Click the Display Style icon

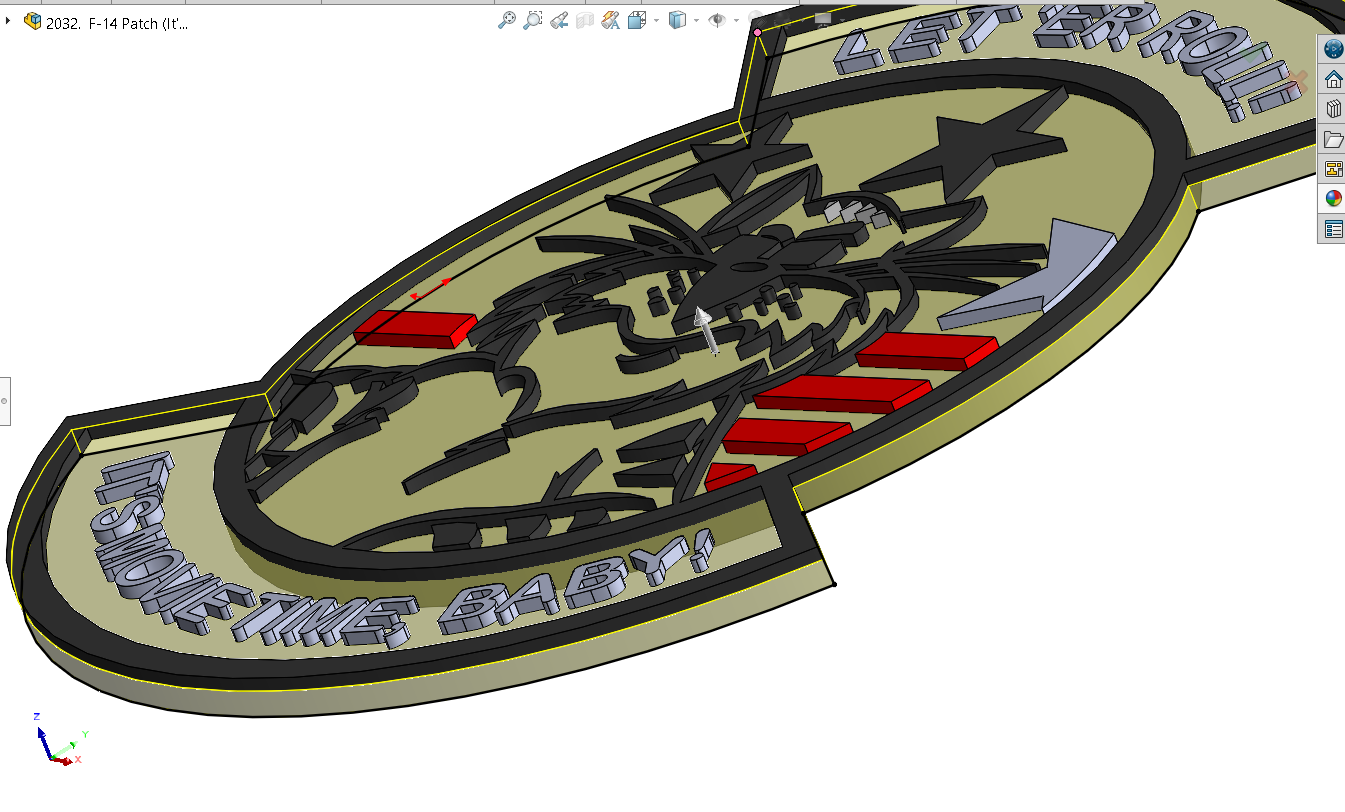click(x=677, y=20)
